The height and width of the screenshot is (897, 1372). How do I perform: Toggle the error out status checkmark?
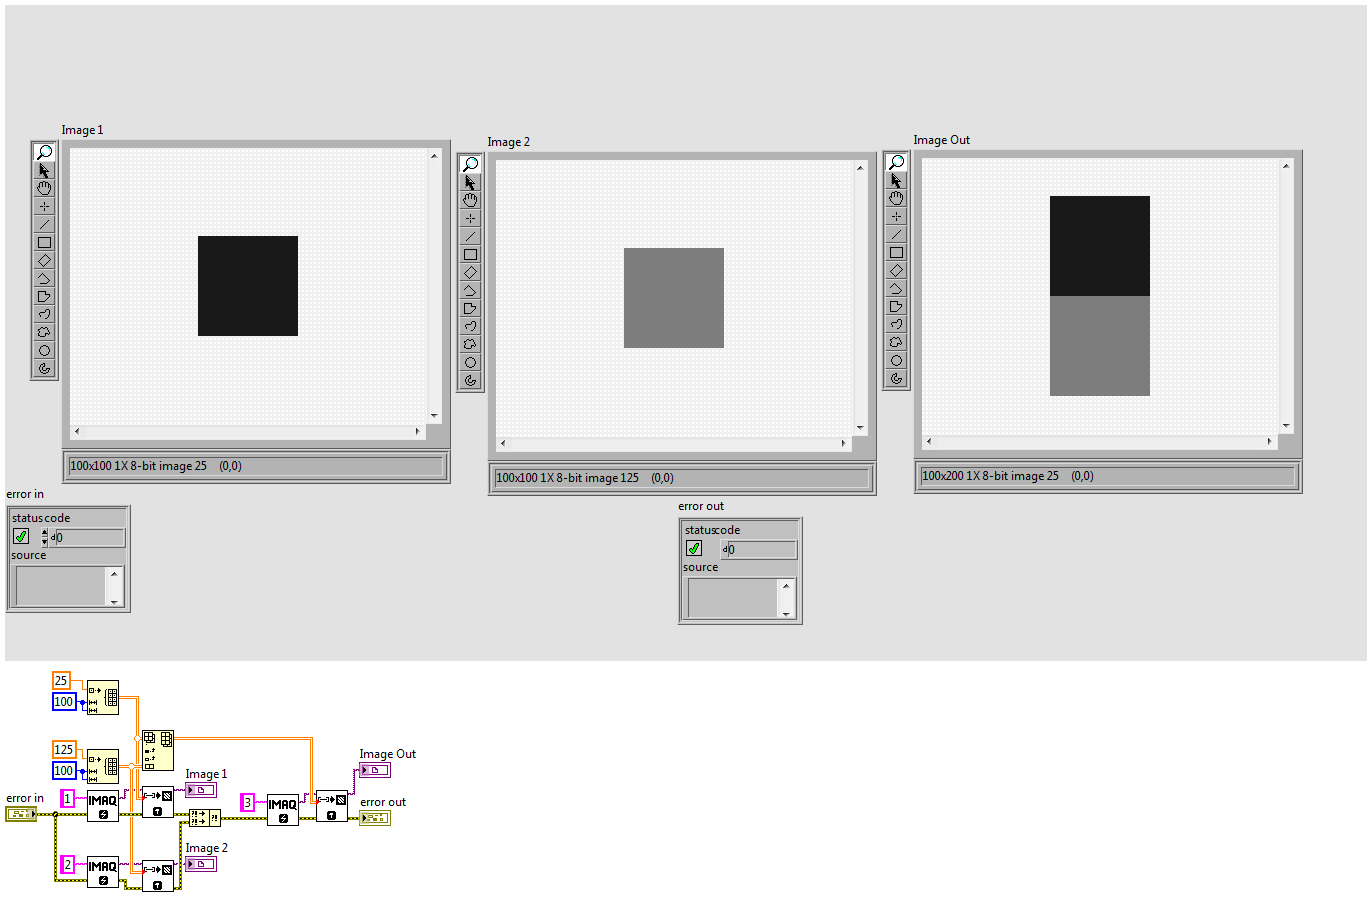694,549
